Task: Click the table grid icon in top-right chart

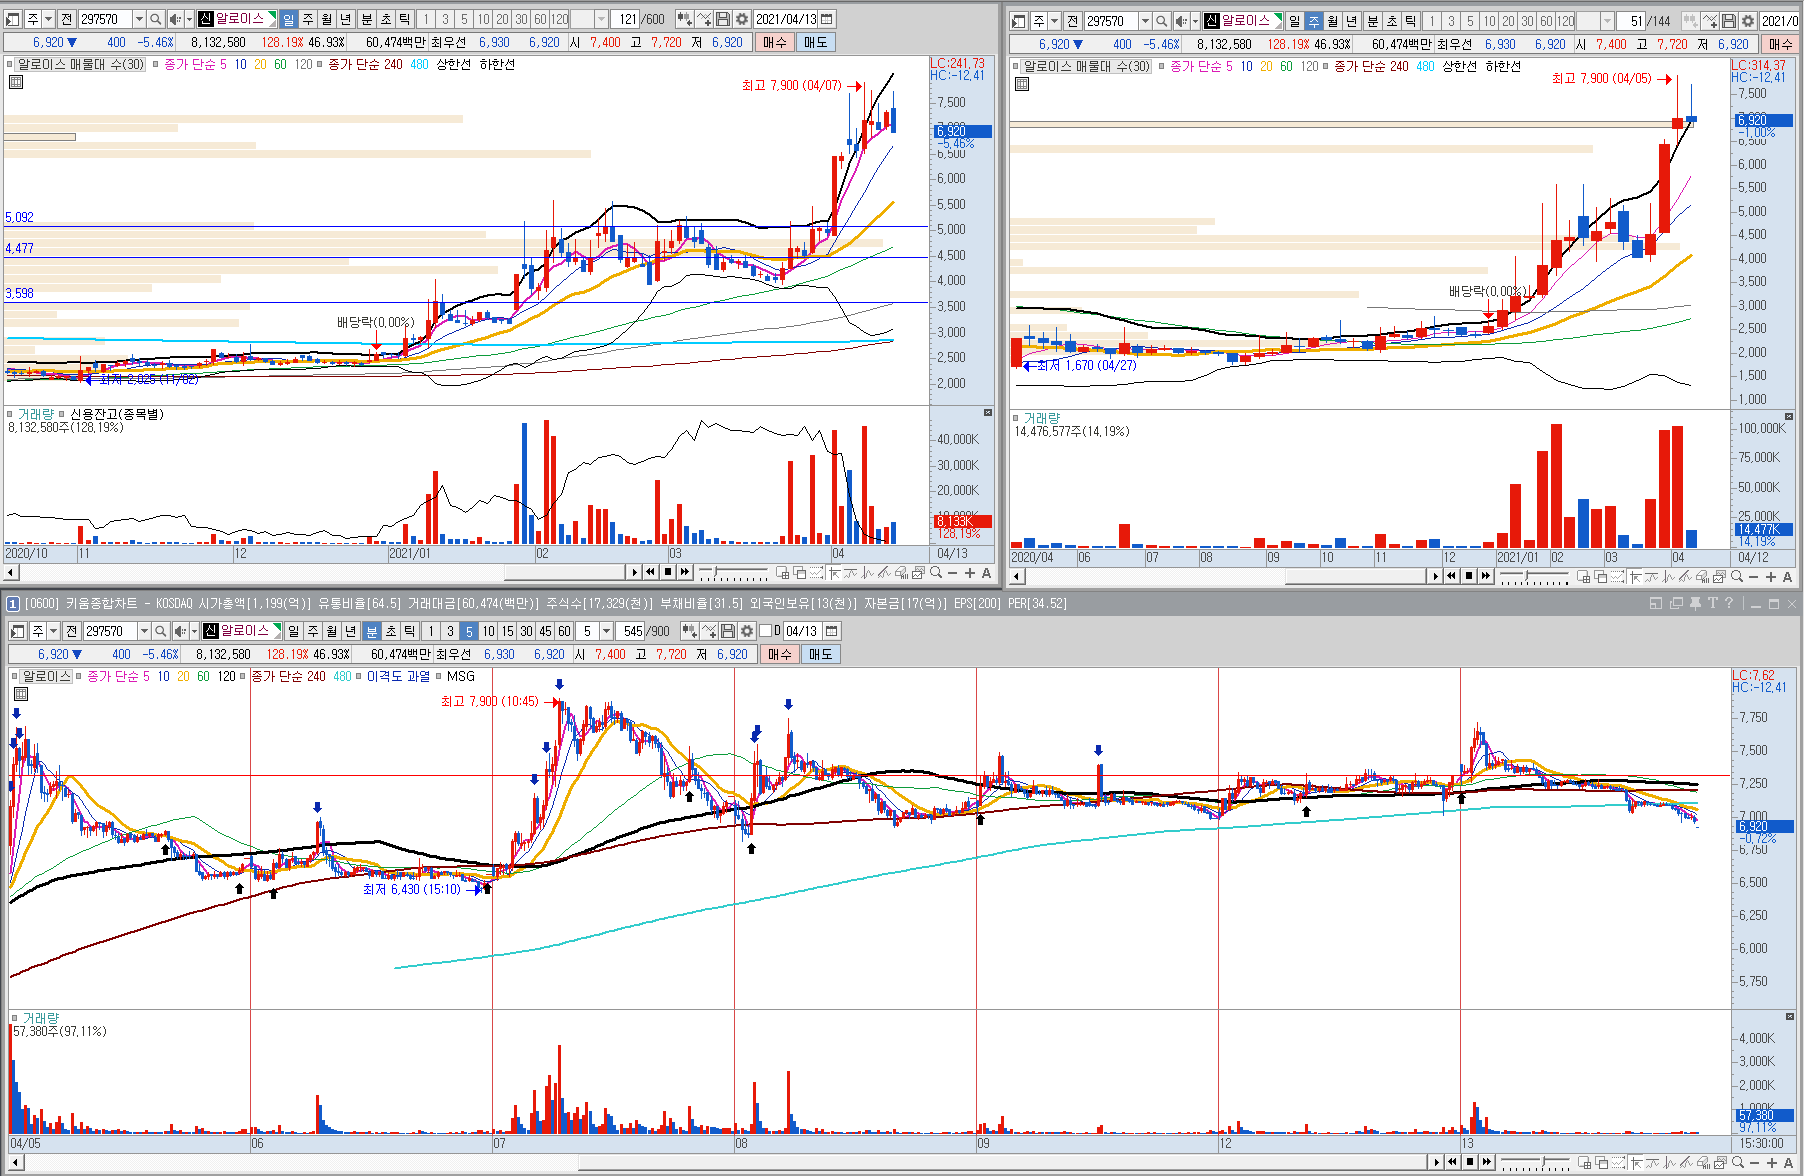Action: click(1021, 84)
